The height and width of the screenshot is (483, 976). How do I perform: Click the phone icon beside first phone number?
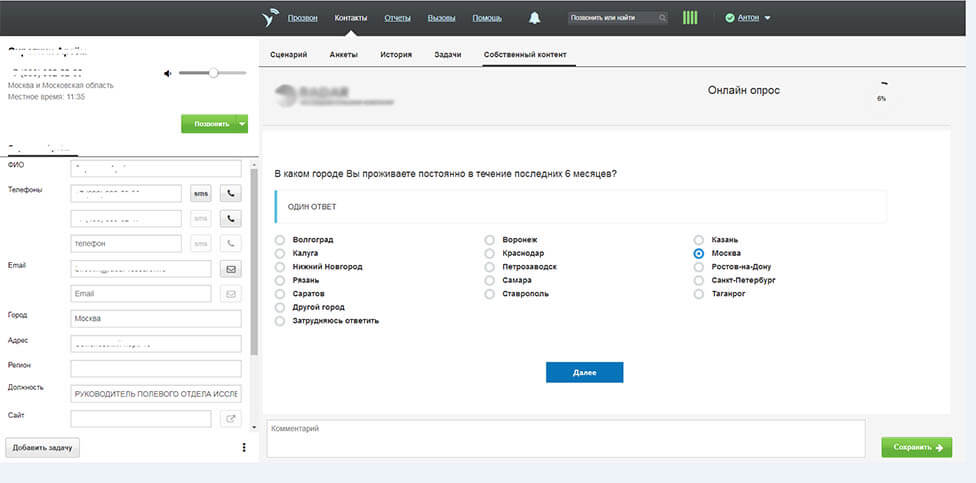coord(231,193)
